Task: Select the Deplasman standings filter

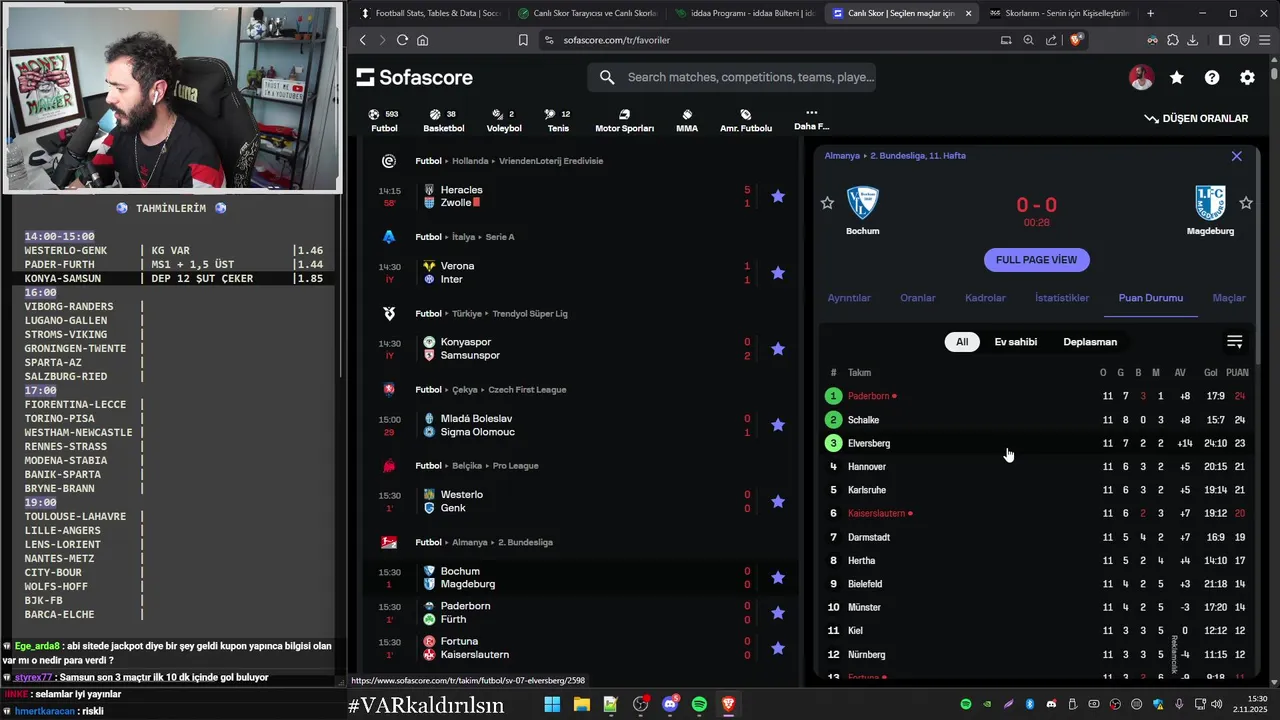Action: (x=1090, y=342)
